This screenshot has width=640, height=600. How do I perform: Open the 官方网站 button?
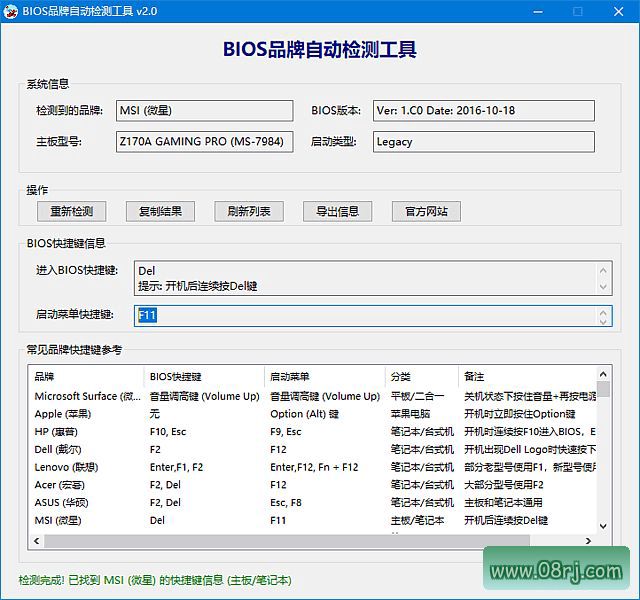427,211
